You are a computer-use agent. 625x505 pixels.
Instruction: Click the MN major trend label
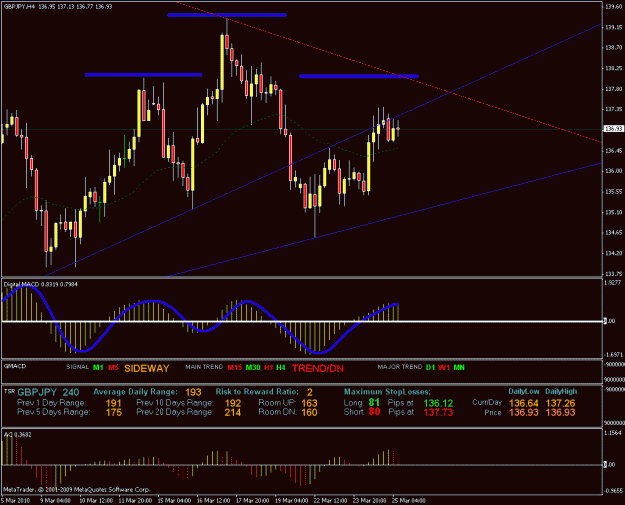point(459,367)
